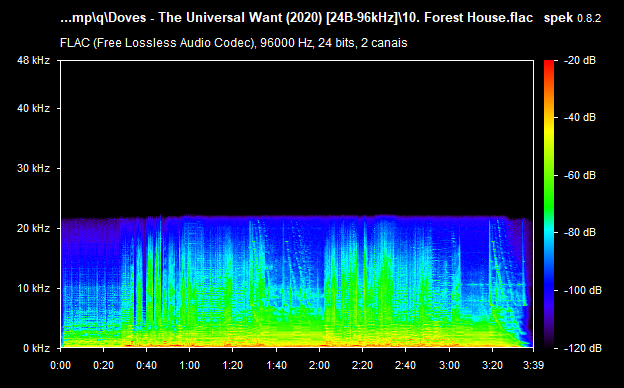
Task: Click the '2:00' time axis label
Action: [319, 365]
